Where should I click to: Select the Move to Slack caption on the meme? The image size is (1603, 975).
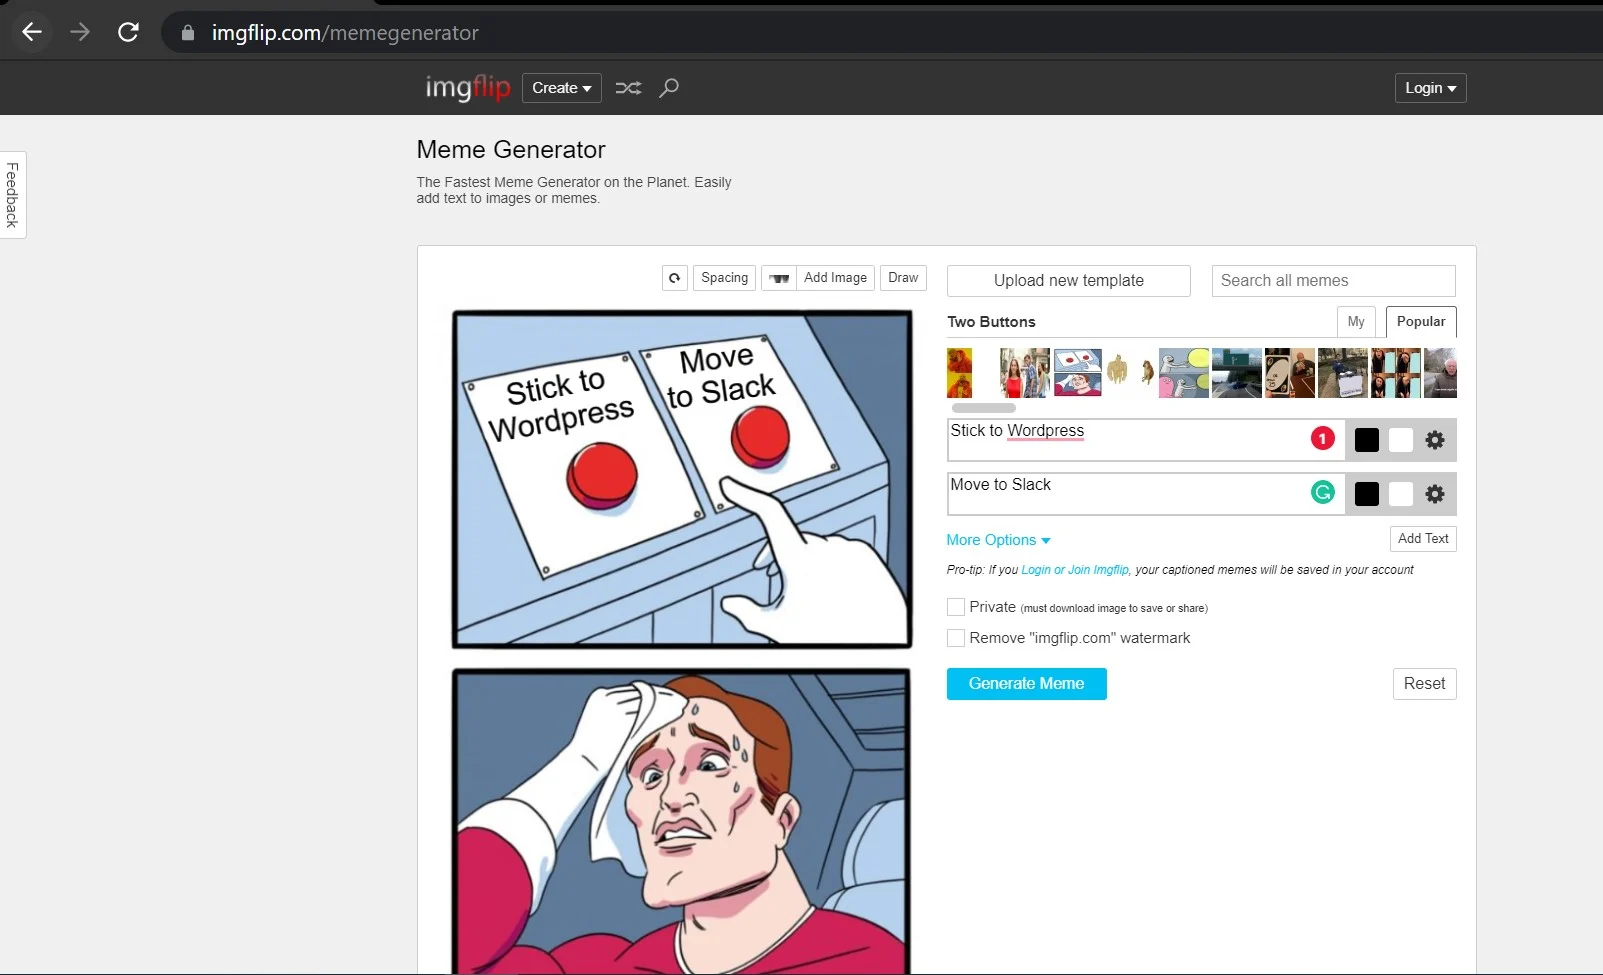pyautogui.click(x=720, y=376)
